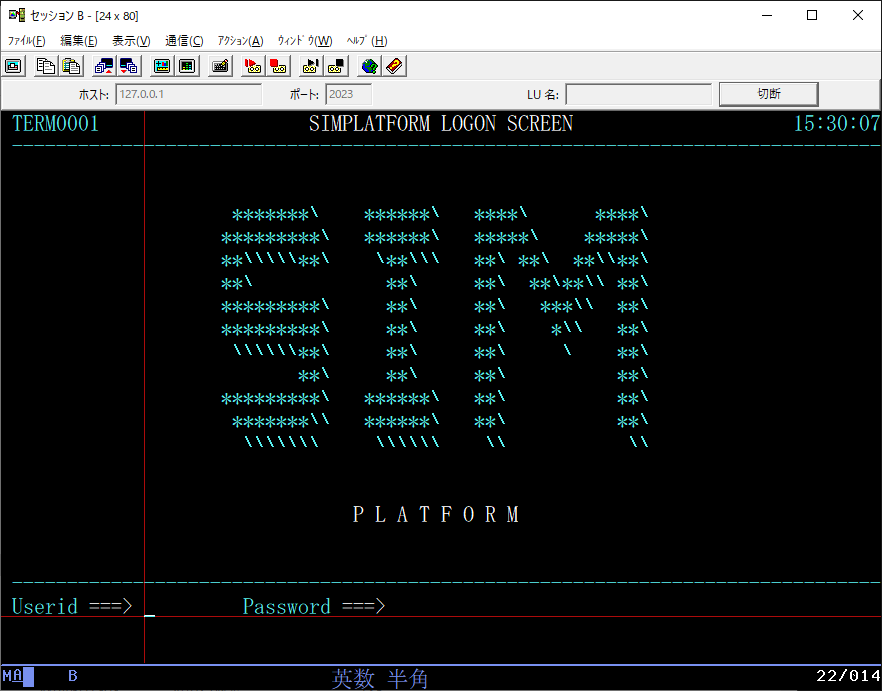
Task: Click the Paste clipboard toolbar icon
Action: tap(71, 66)
